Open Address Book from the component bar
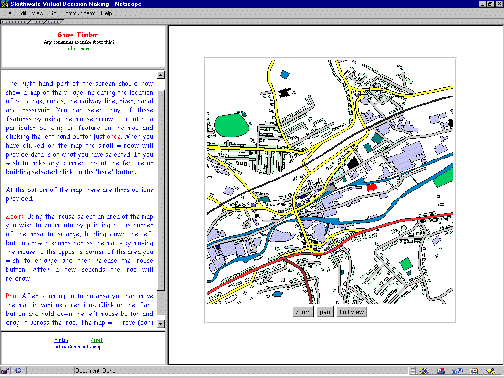 click(x=474, y=371)
